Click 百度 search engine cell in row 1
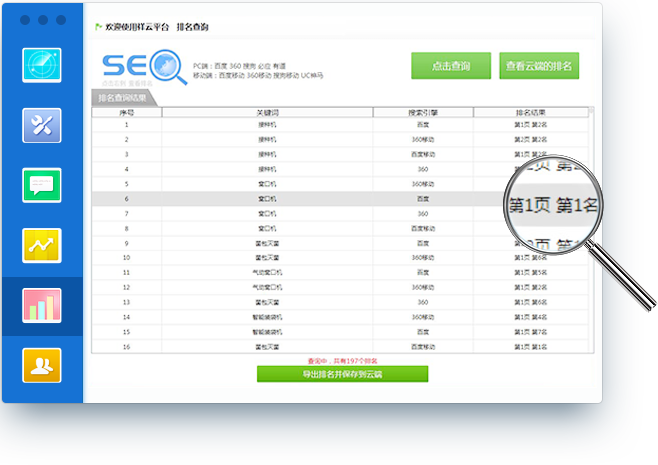This screenshot has width=658, height=465. (x=423, y=125)
